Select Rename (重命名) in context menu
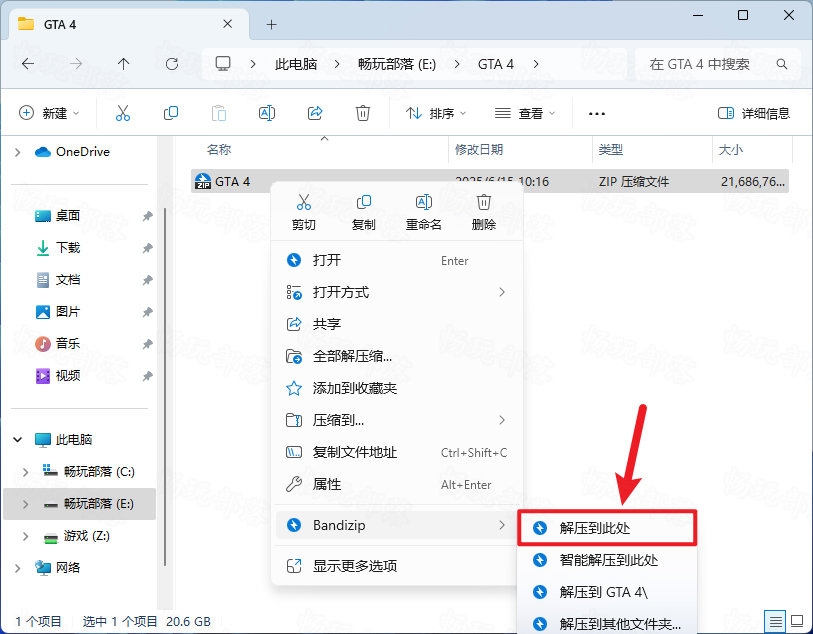 pyautogui.click(x=424, y=212)
